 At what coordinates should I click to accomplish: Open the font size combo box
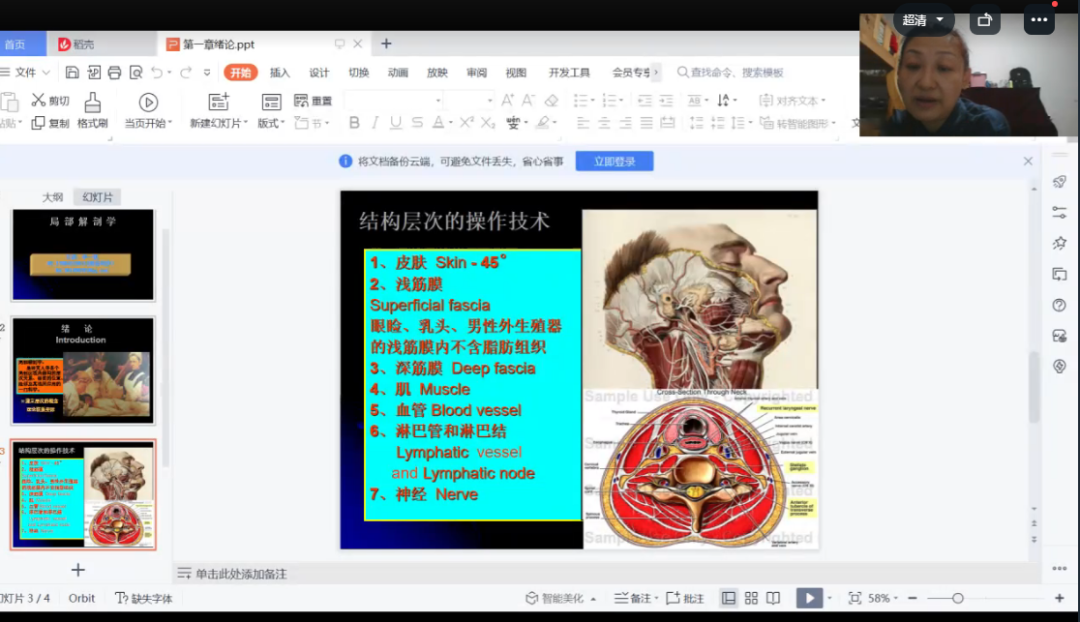point(470,101)
